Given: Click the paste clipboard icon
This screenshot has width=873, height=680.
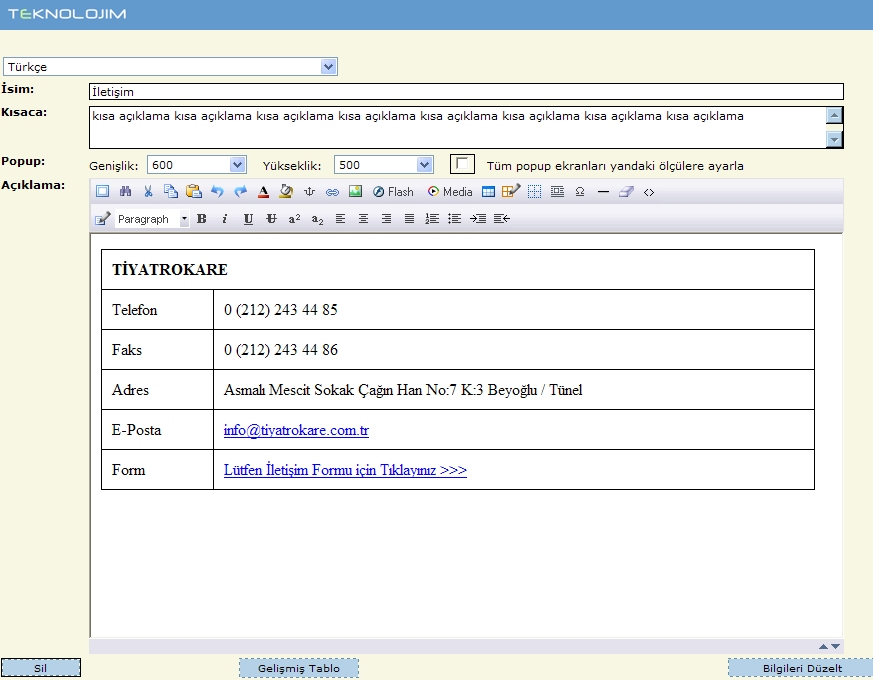Looking at the screenshot, I should pyautogui.click(x=194, y=192).
